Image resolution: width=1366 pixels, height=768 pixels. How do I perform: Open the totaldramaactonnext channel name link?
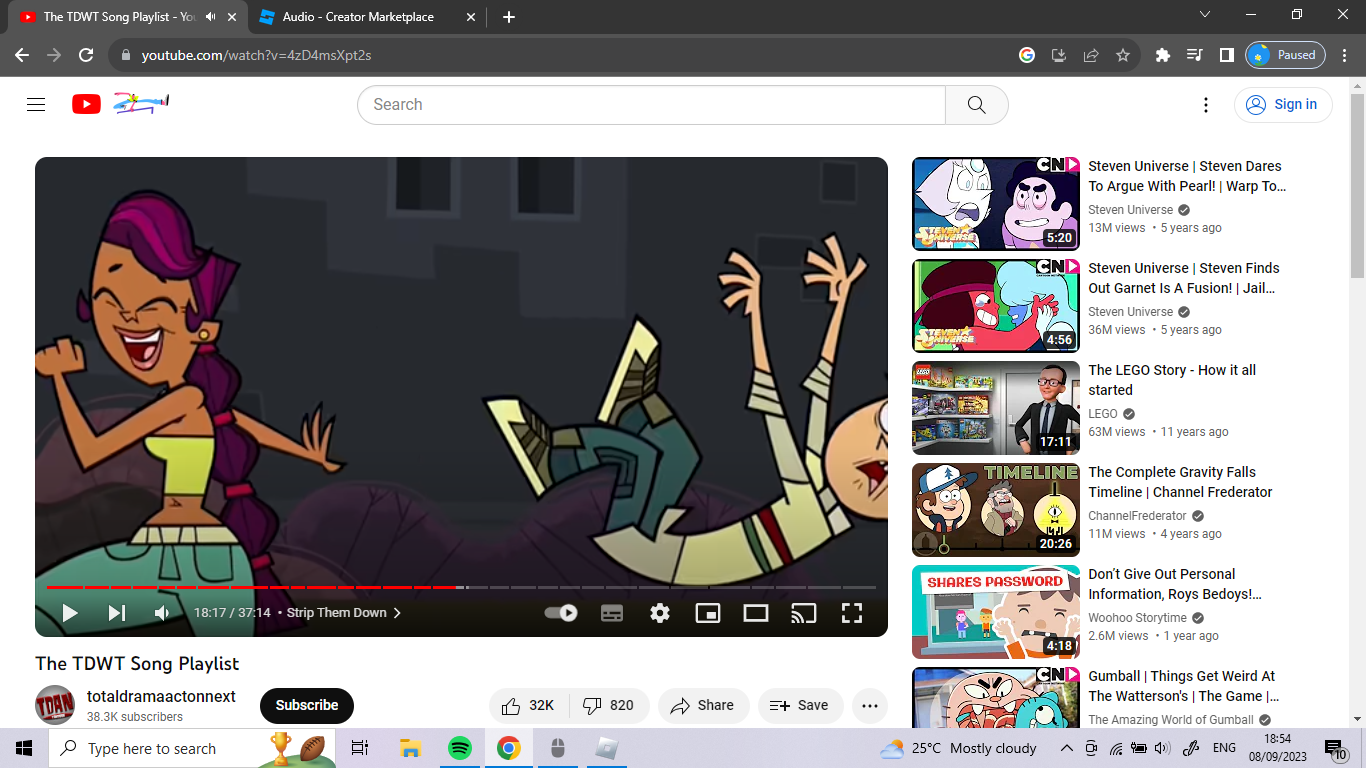click(161, 696)
